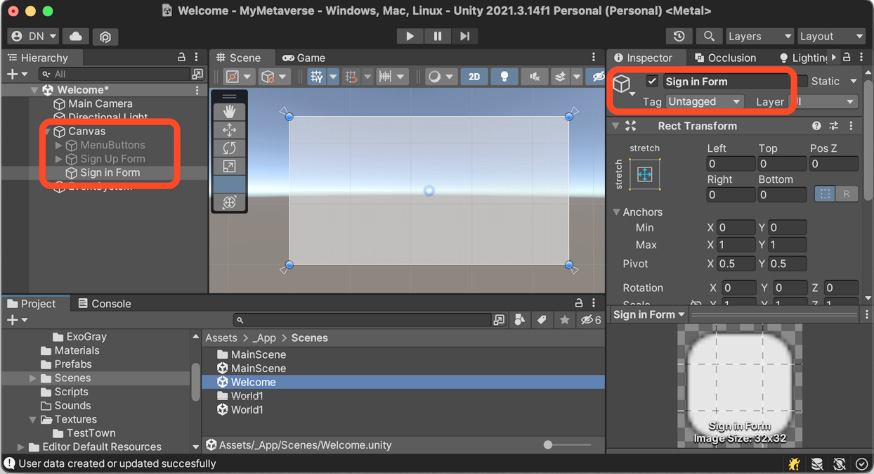Toggle hidden packages count button in Project
Image resolution: width=874 pixels, height=474 pixels.
pos(591,320)
